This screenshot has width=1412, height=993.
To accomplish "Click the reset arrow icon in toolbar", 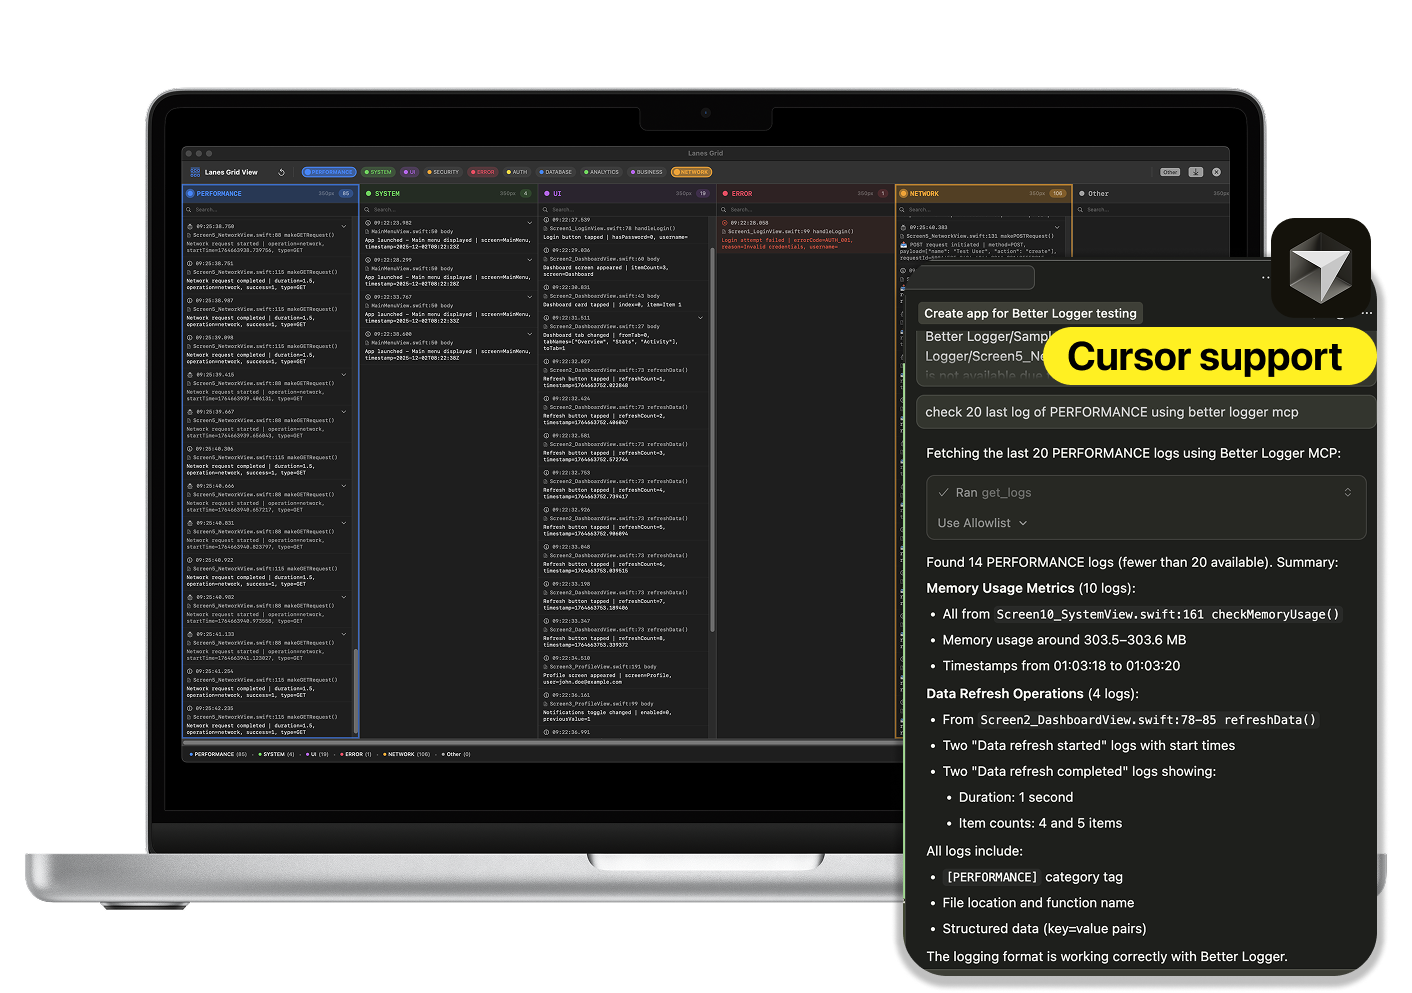I will coord(281,172).
